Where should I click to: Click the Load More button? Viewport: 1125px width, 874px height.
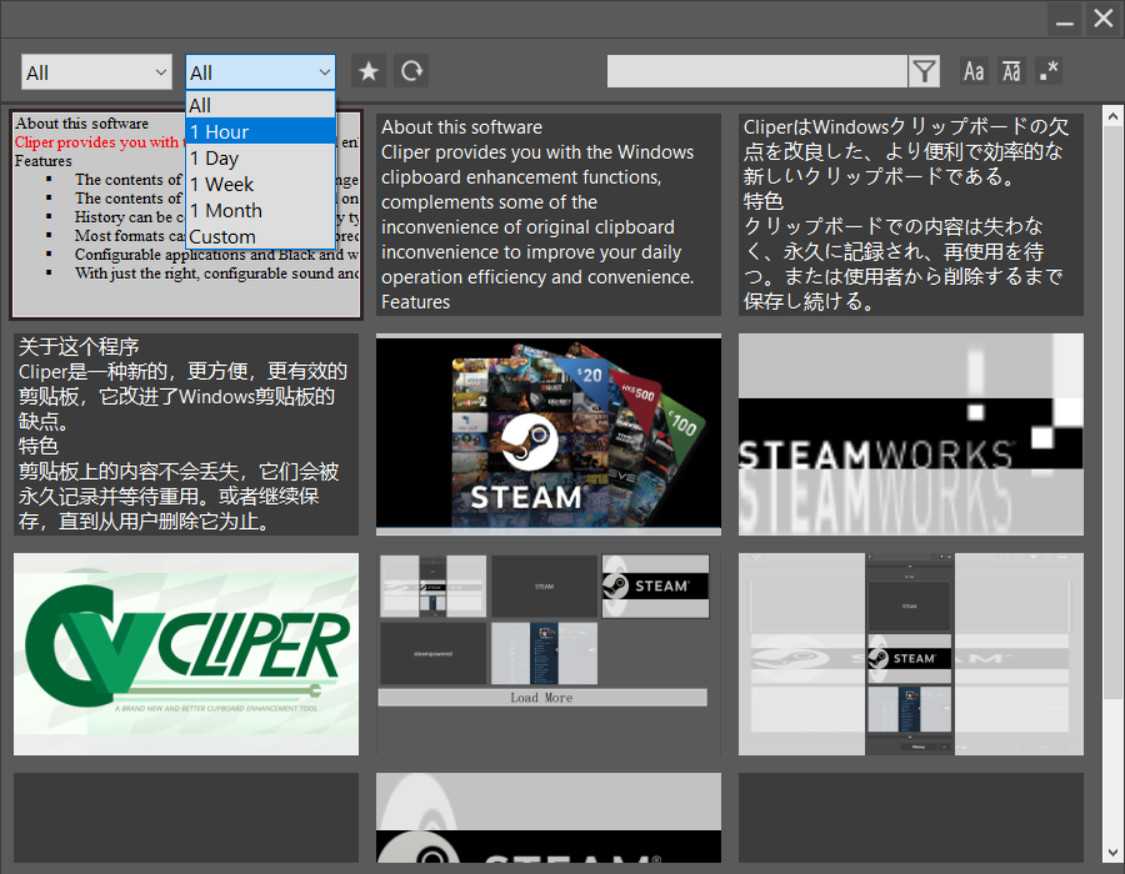coord(543,697)
